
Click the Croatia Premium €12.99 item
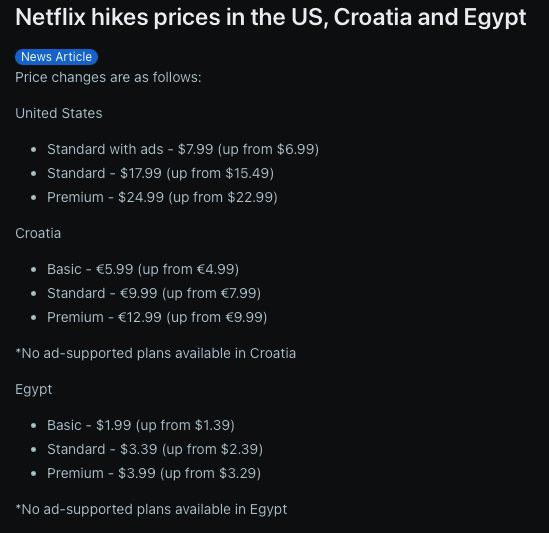tap(157, 318)
